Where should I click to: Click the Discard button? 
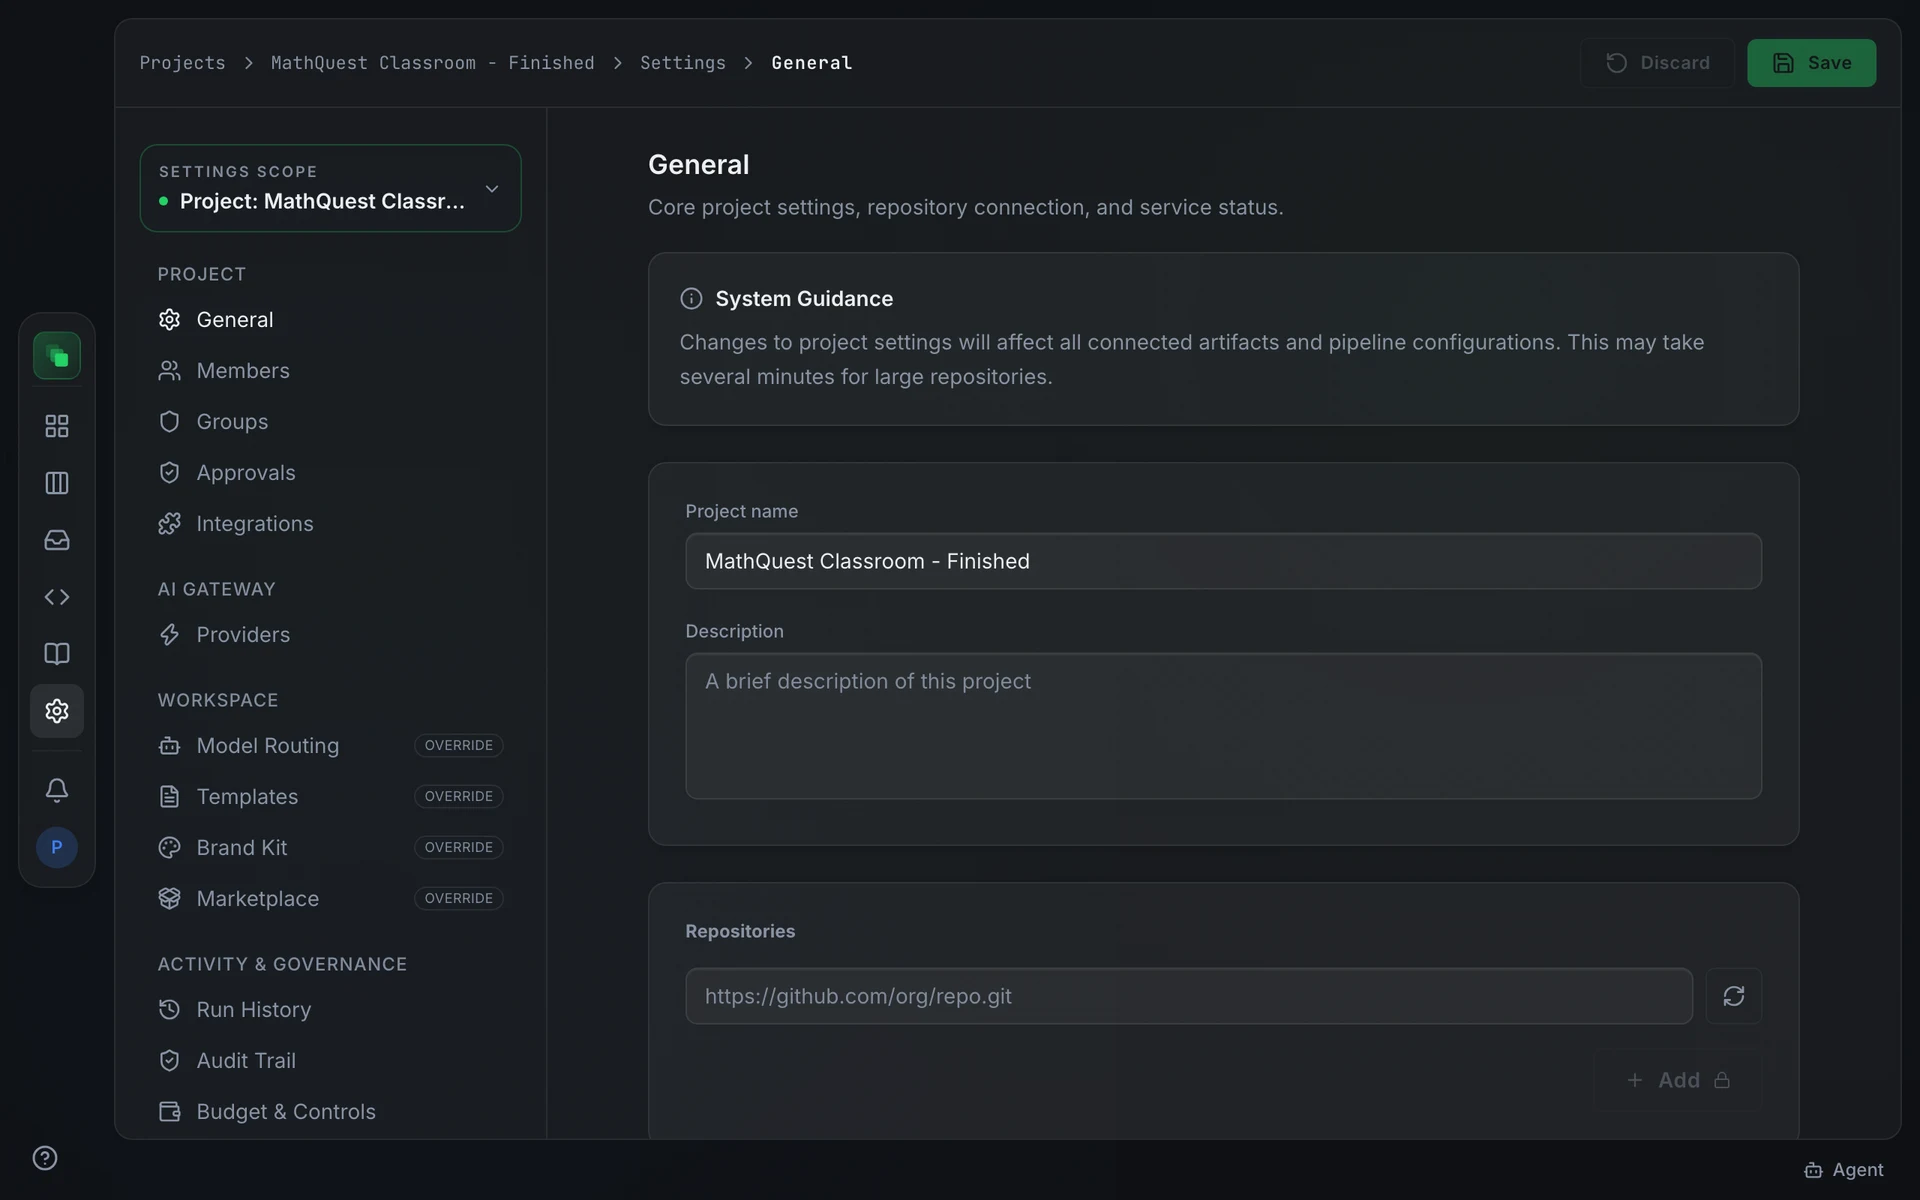coord(1657,63)
